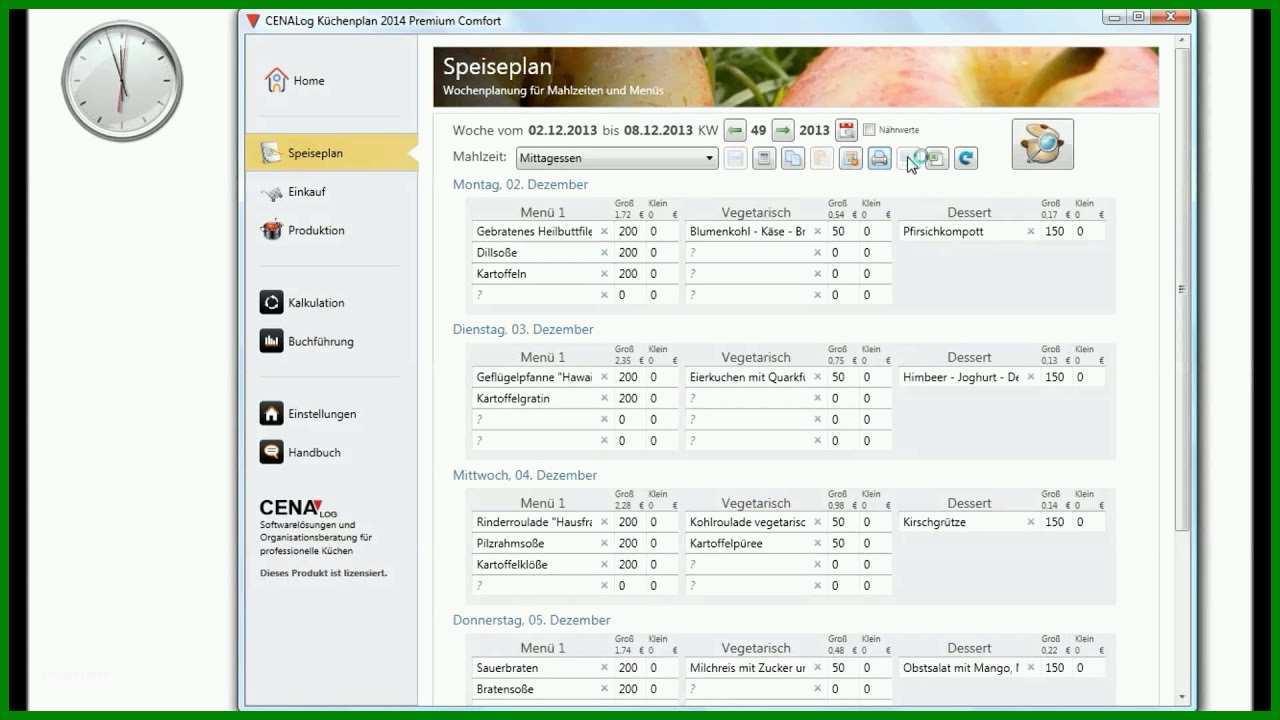This screenshot has width=1280, height=720.
Task: Click the heading Mittwoch, 04. Dezember
Action: click(525, 476)
